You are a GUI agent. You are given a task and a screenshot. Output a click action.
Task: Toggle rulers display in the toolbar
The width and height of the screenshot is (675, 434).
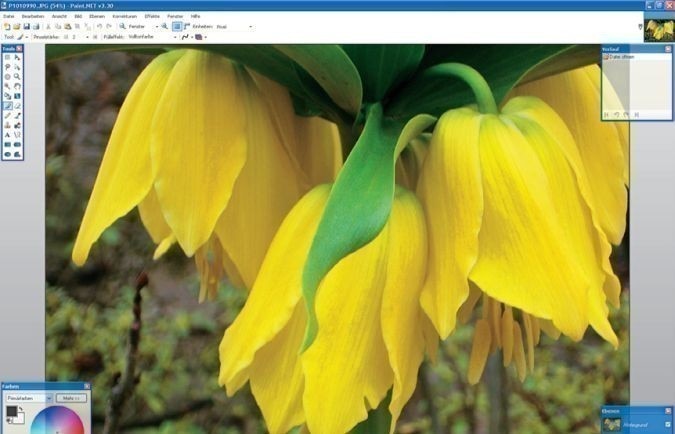187,26
